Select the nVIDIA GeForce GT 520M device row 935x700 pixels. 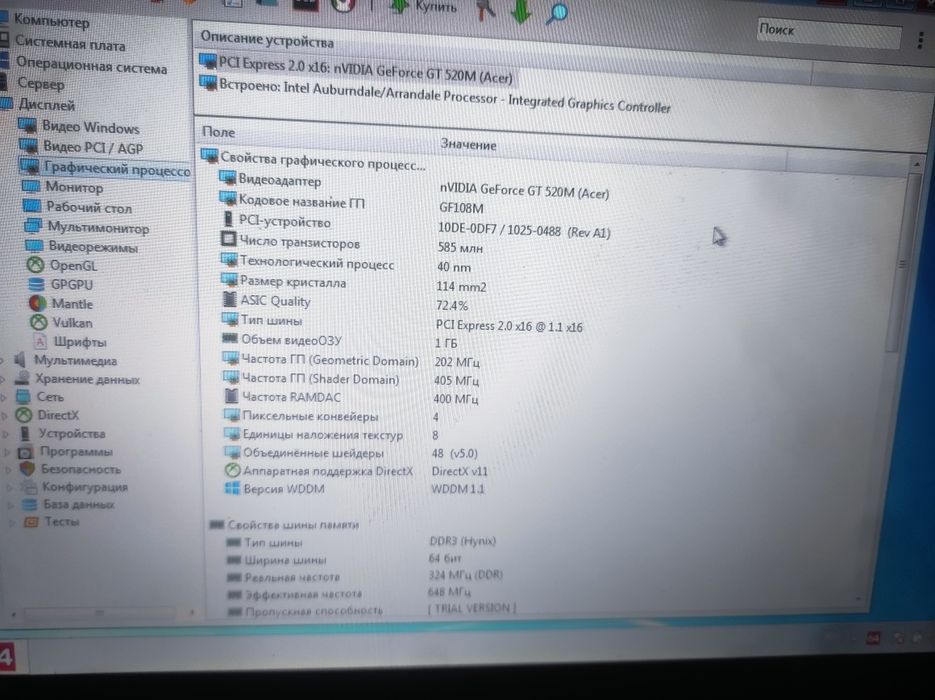pos(357,69)
